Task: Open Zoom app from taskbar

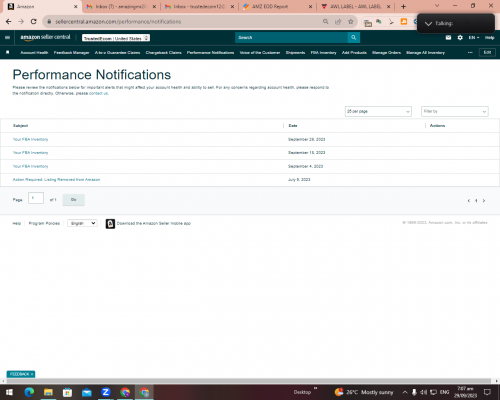Action: [106, 392]
